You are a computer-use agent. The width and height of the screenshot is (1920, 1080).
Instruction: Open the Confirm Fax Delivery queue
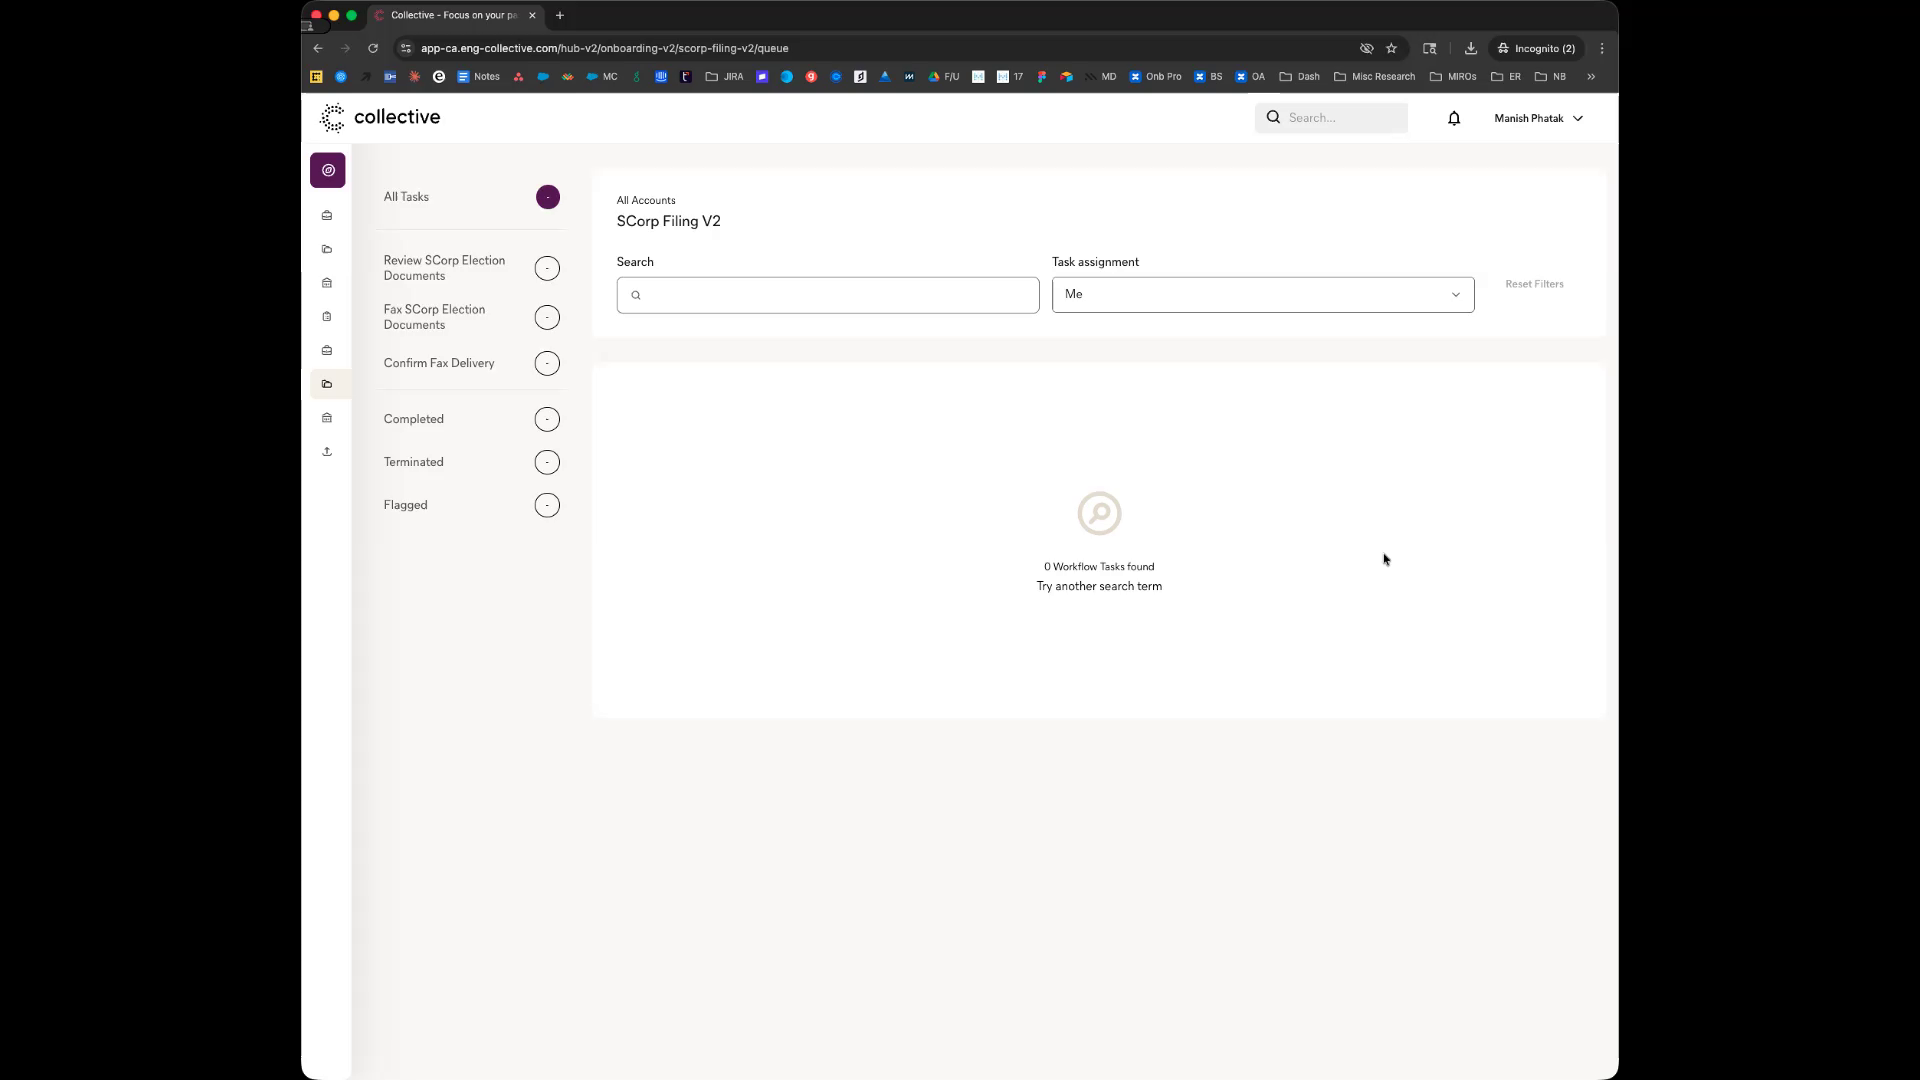click(439, 363)
